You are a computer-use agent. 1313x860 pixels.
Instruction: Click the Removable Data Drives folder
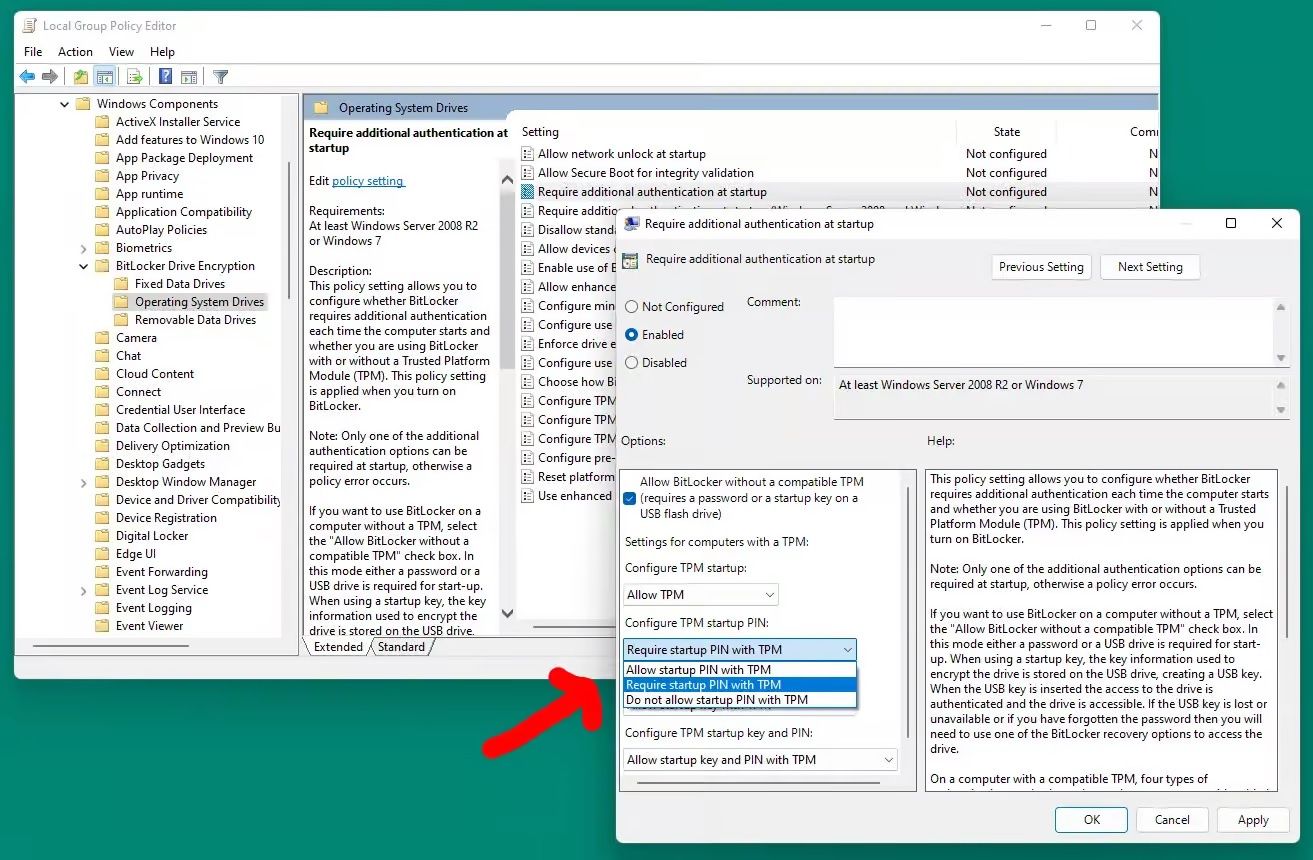pyautogui.click(x=195, y=320)
